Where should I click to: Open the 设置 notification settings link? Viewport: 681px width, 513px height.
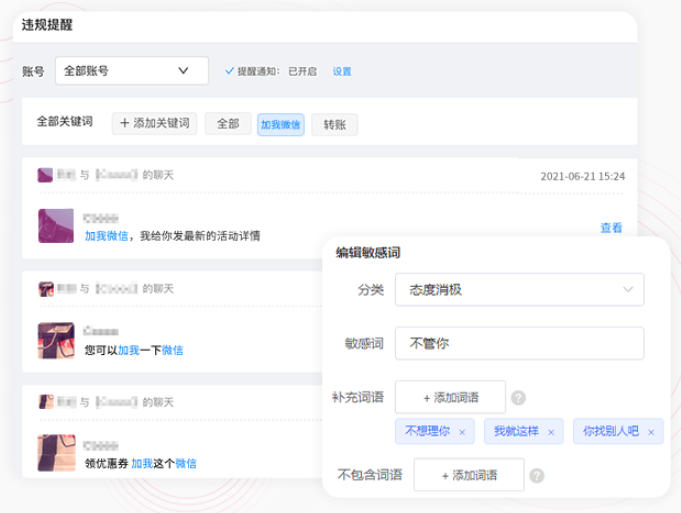(x=342, y=72)
